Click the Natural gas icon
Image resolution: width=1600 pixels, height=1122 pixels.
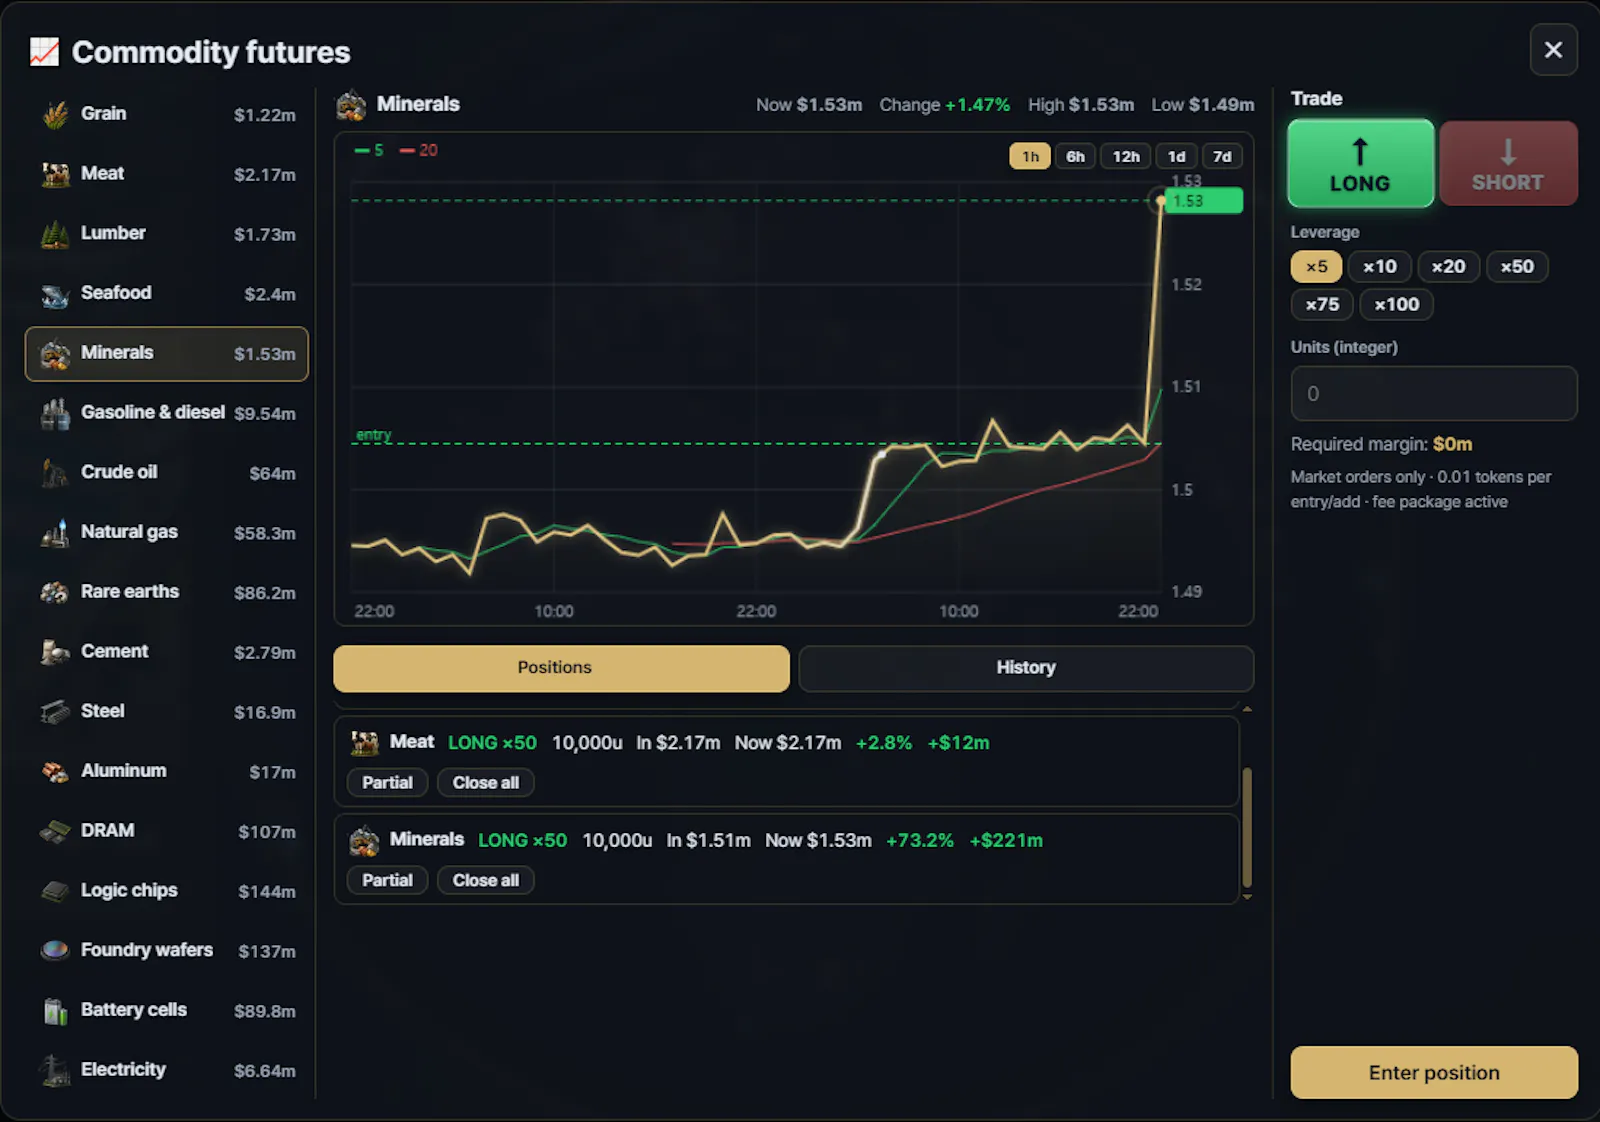(55, 533)
